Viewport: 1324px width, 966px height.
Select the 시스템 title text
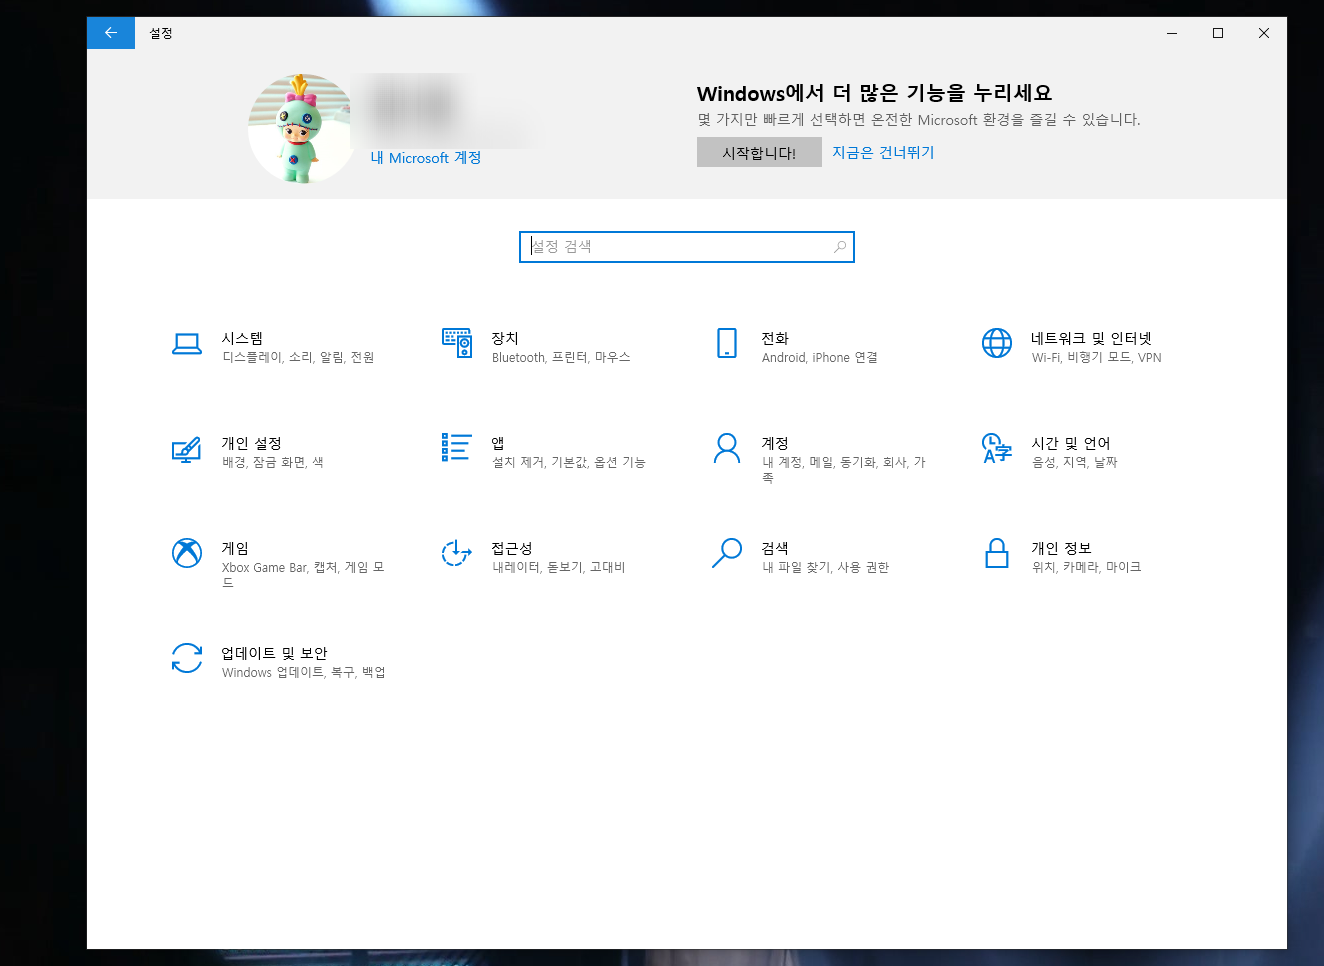242,339
